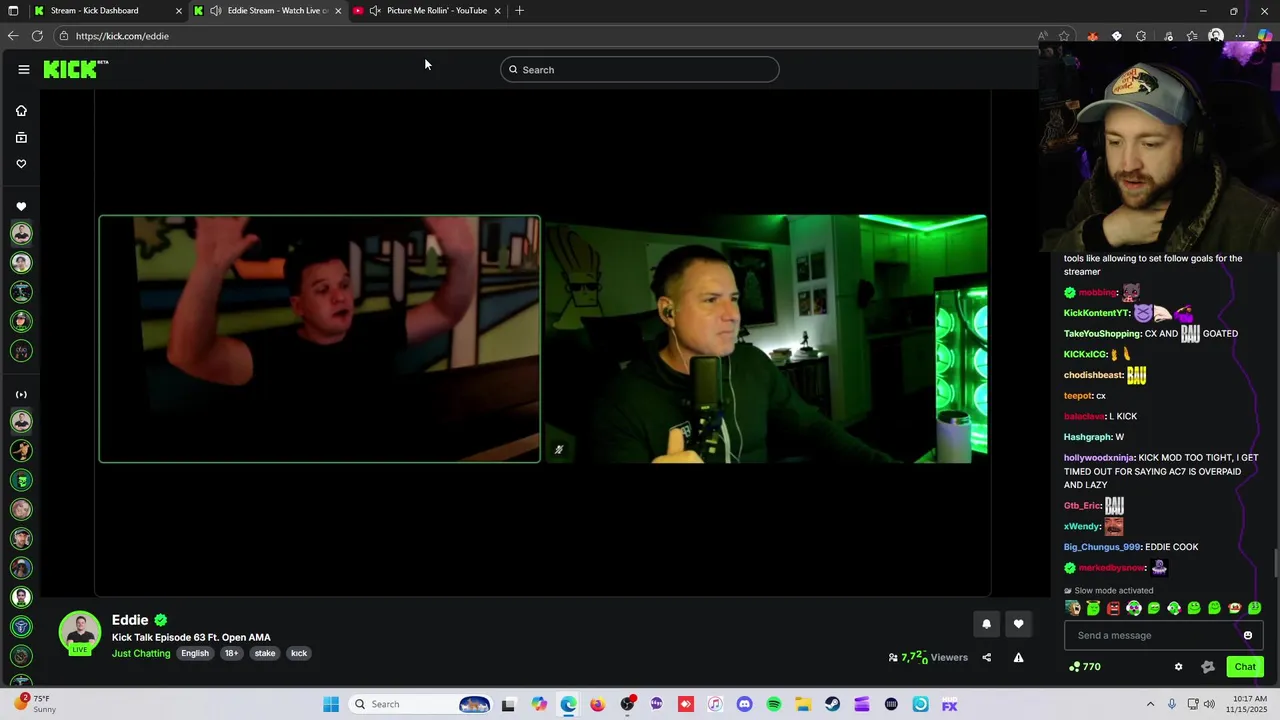
Task: Open hollywoodxninja's chat username
Action: tap(1099, 458)
